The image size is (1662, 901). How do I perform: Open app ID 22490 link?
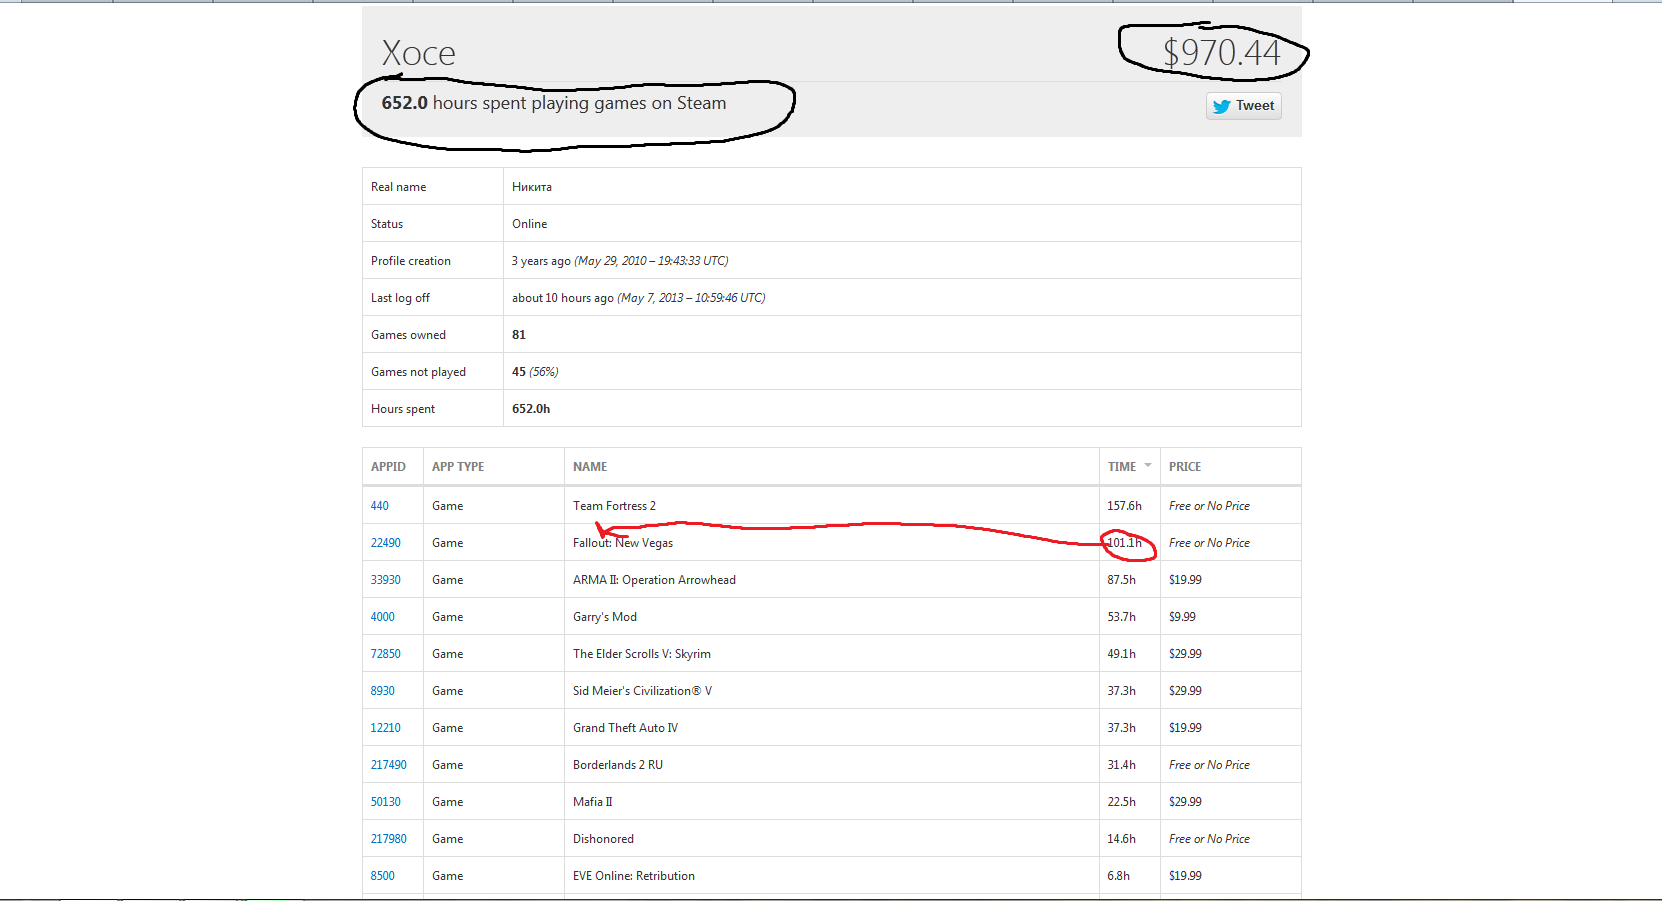click(x=386, y=543)
